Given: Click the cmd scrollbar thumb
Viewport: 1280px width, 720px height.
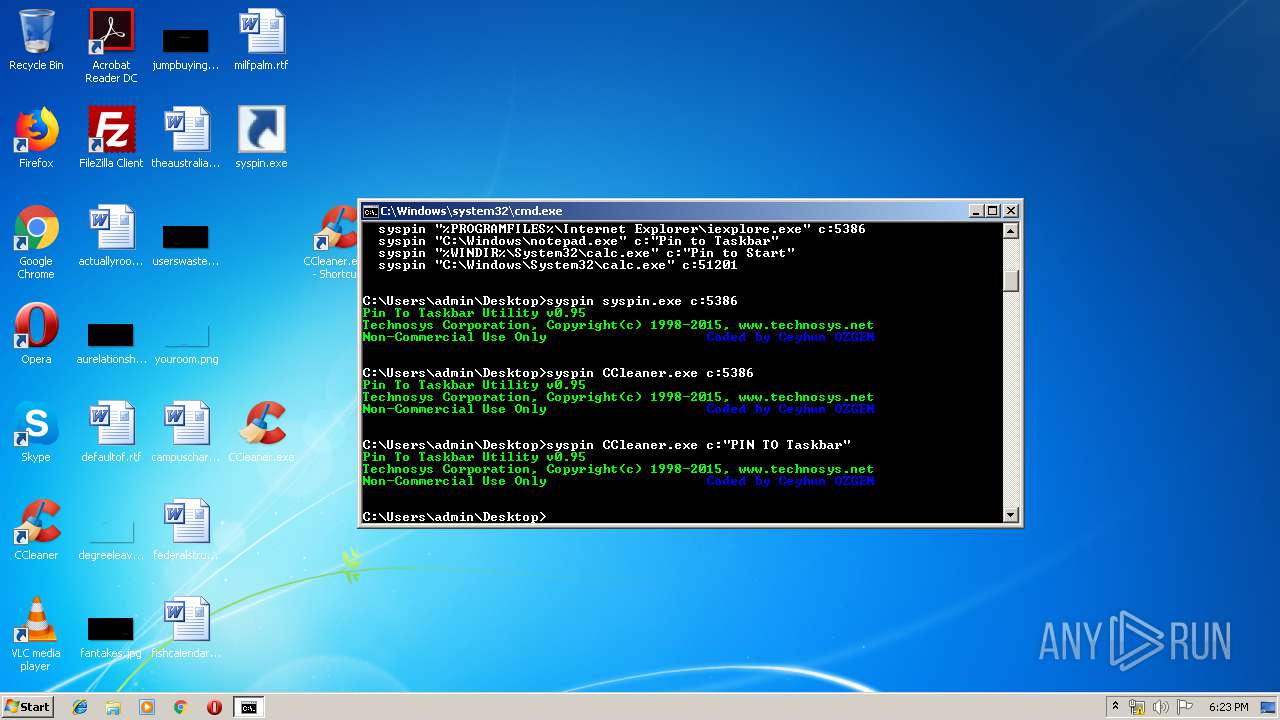Looking at the screenshot, I should click(x=1010, y=281).
